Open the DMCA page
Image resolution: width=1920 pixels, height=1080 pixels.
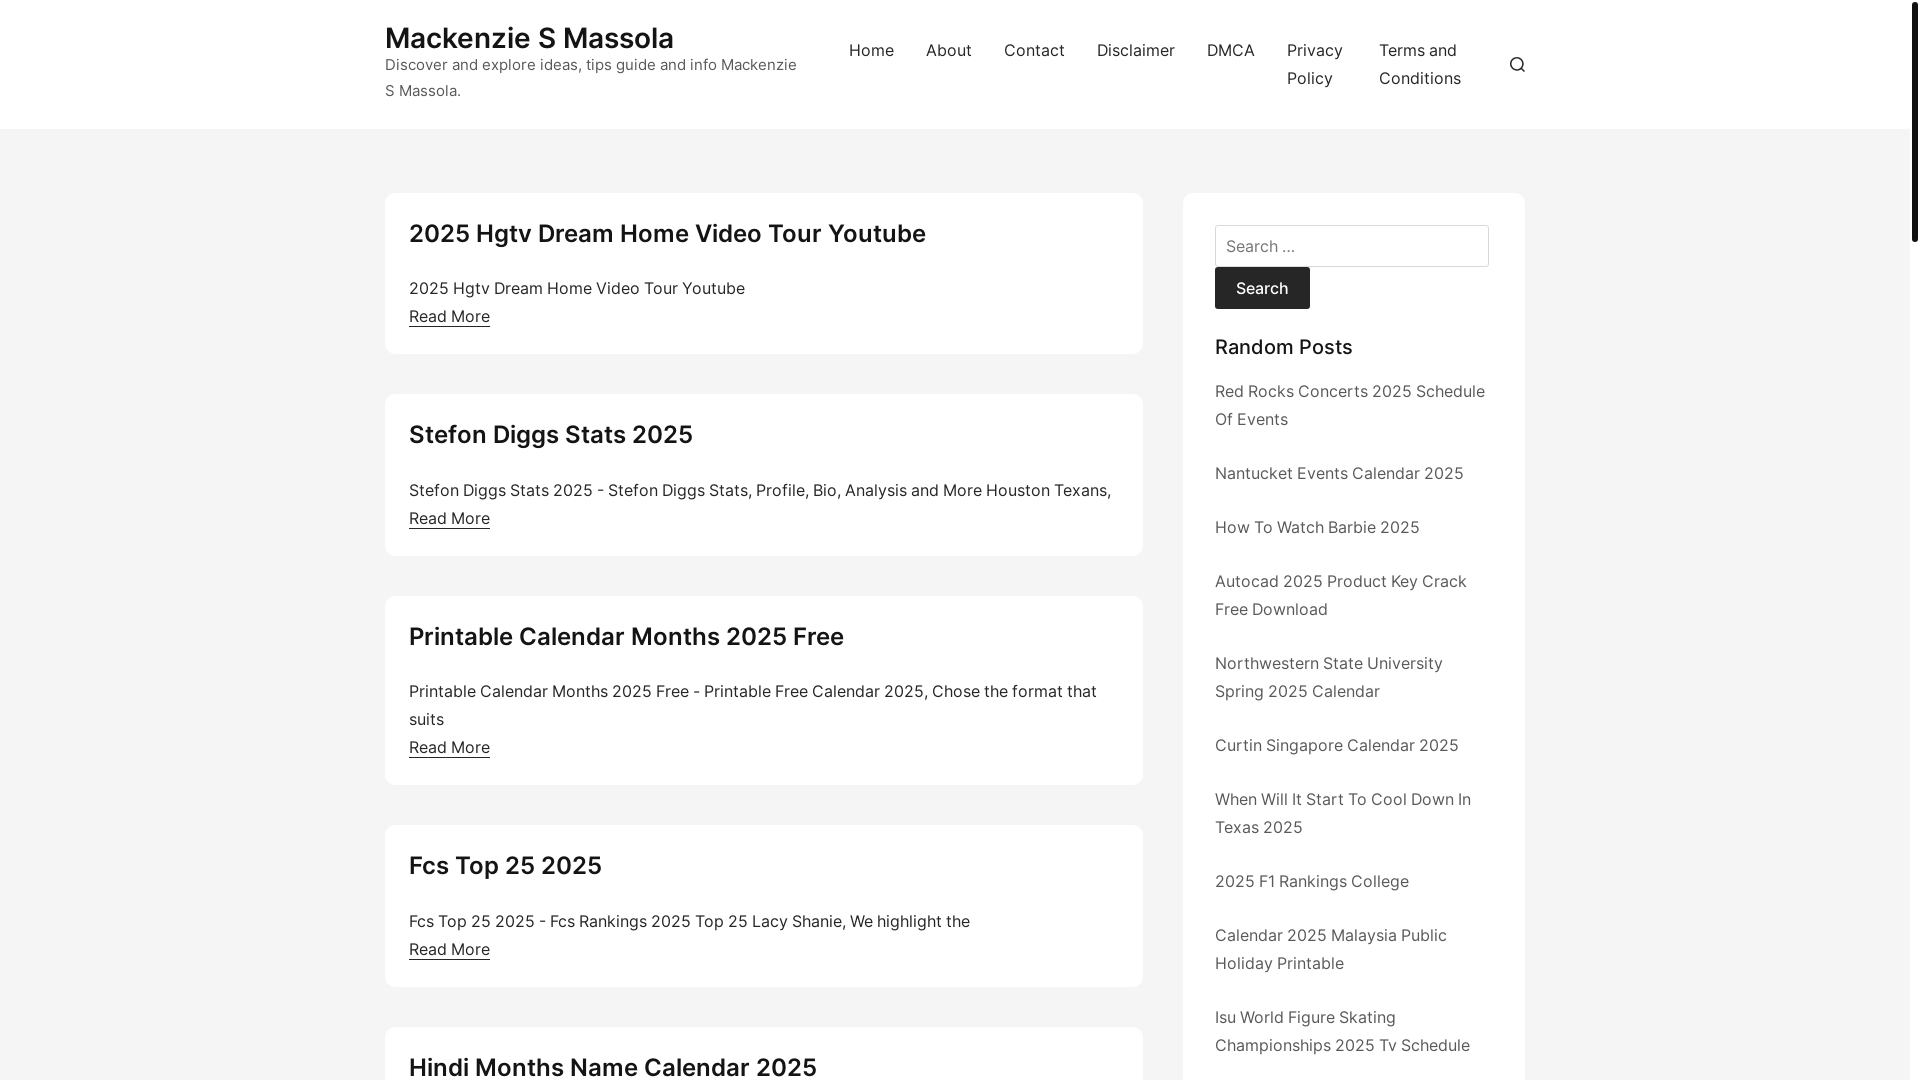[x=1230, y=50]
